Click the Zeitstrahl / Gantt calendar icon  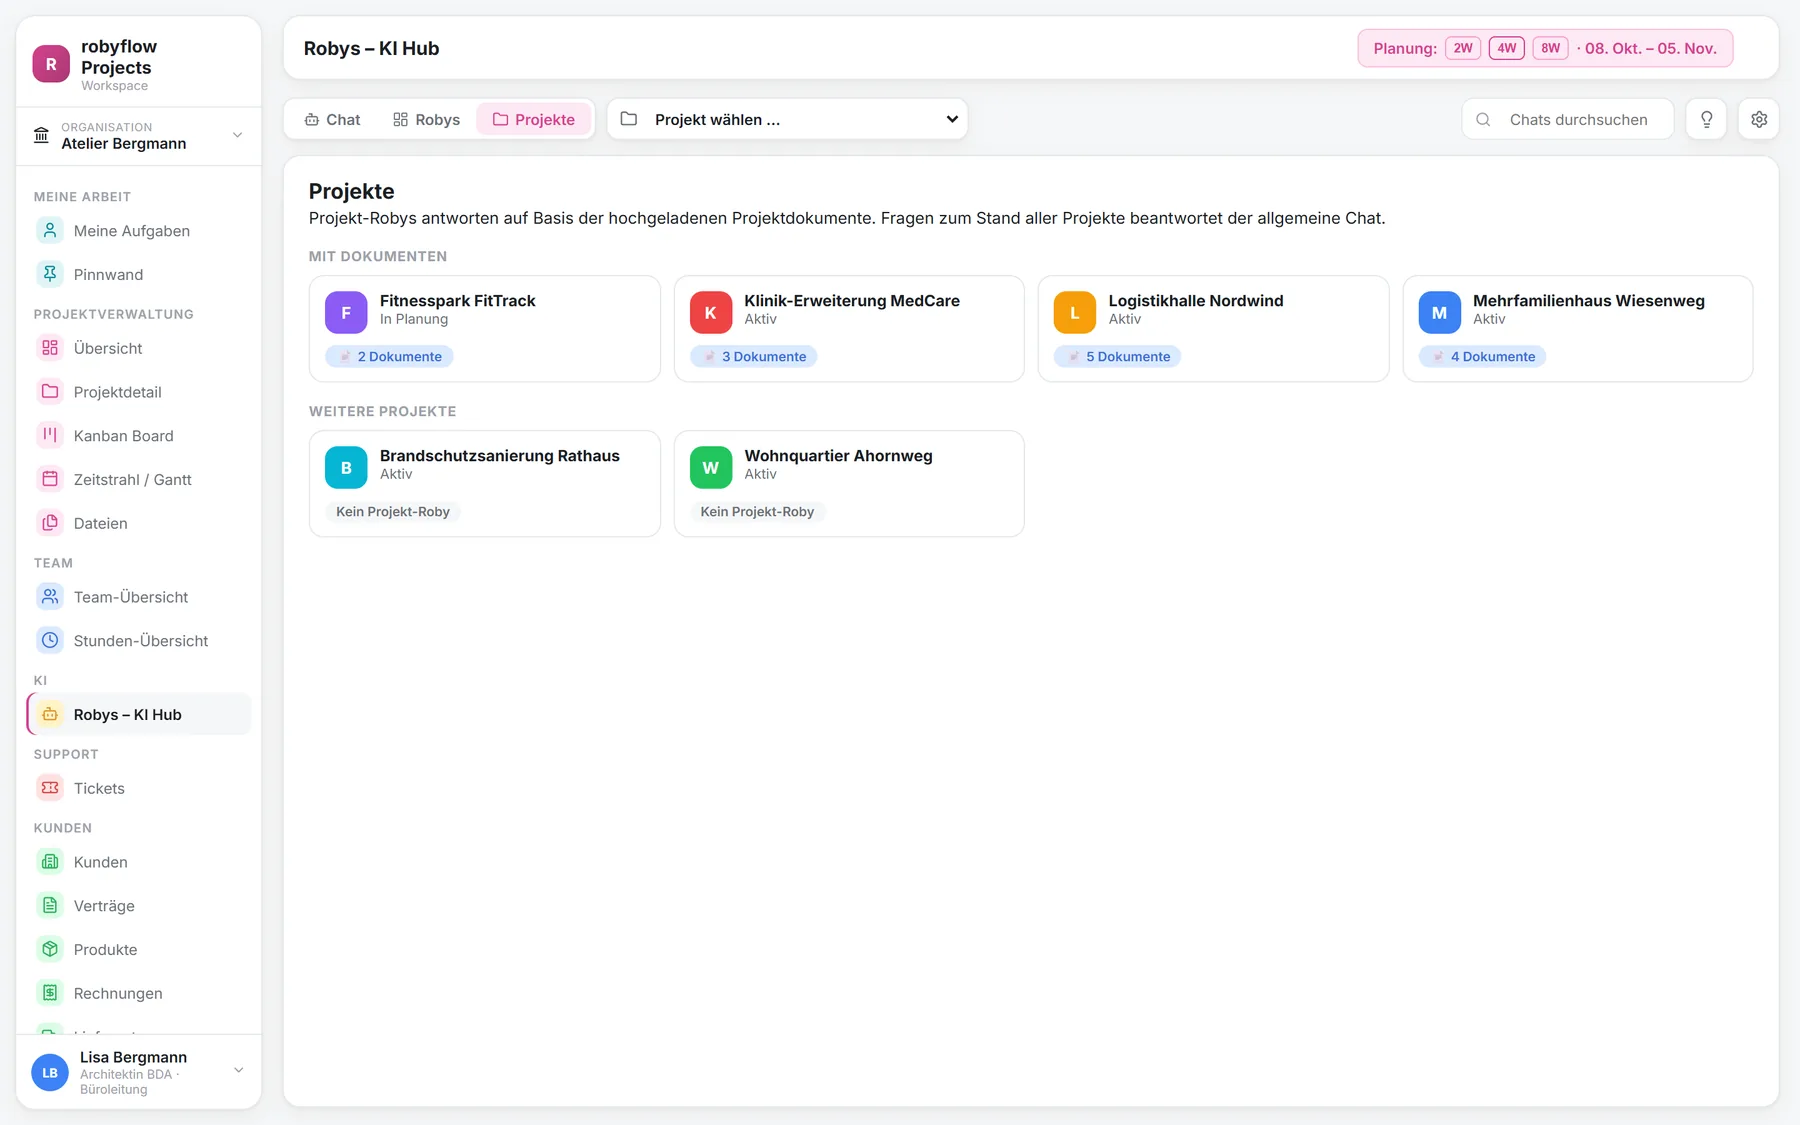(50, 479)
